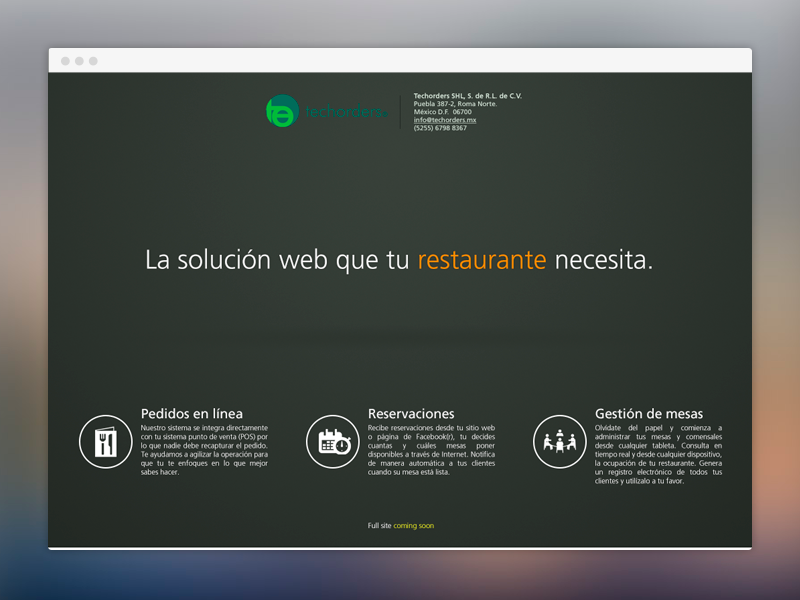800x600 pixels.
Task: Open the fork and knife Pedidos icon
Action: tap(106, 442)
